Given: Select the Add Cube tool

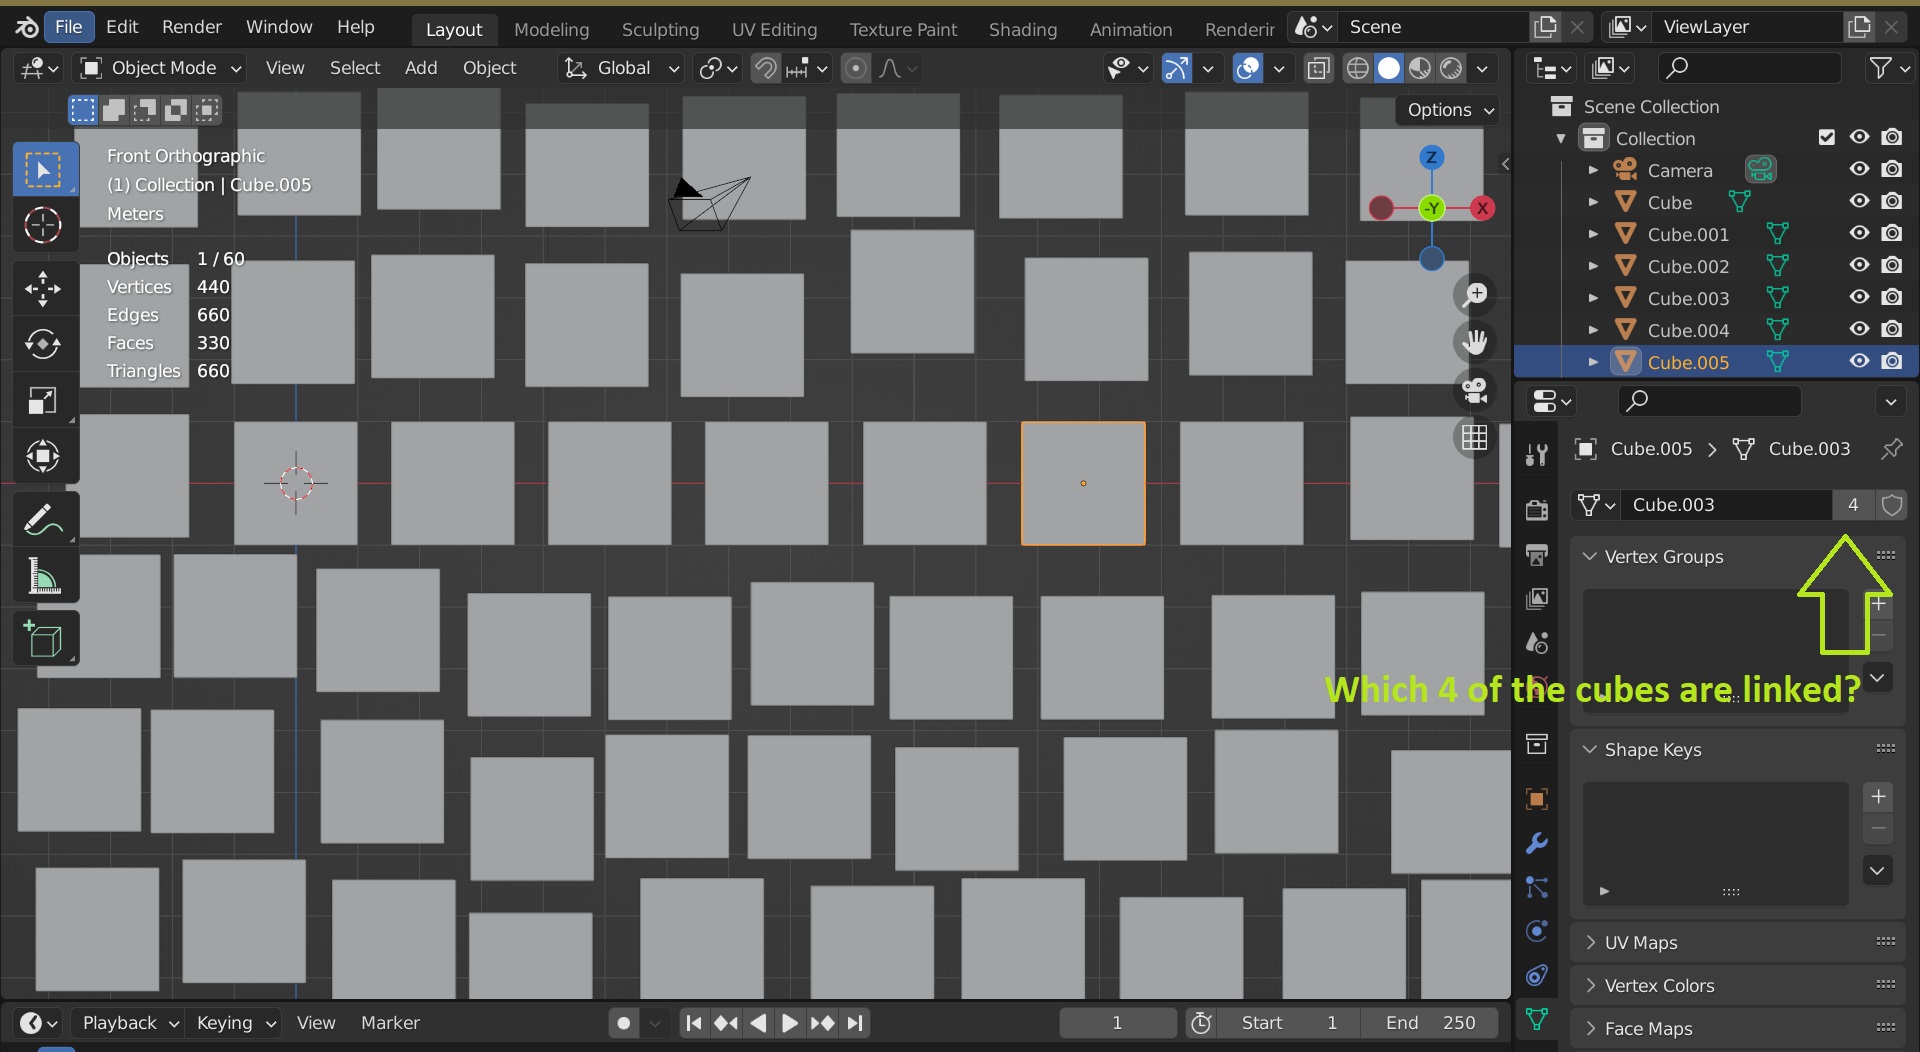Looking at the screenshot, I should point(42,639).
